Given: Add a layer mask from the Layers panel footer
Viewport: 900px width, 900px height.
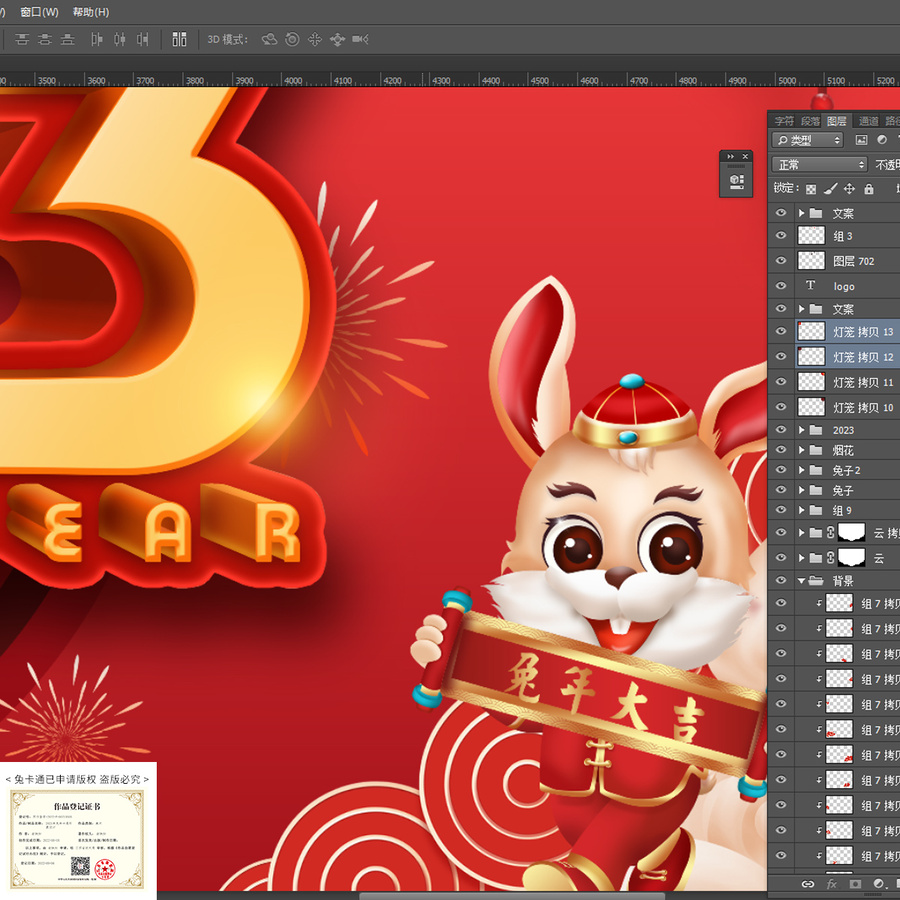Looking at the screenshot, I should pos(855,884).
